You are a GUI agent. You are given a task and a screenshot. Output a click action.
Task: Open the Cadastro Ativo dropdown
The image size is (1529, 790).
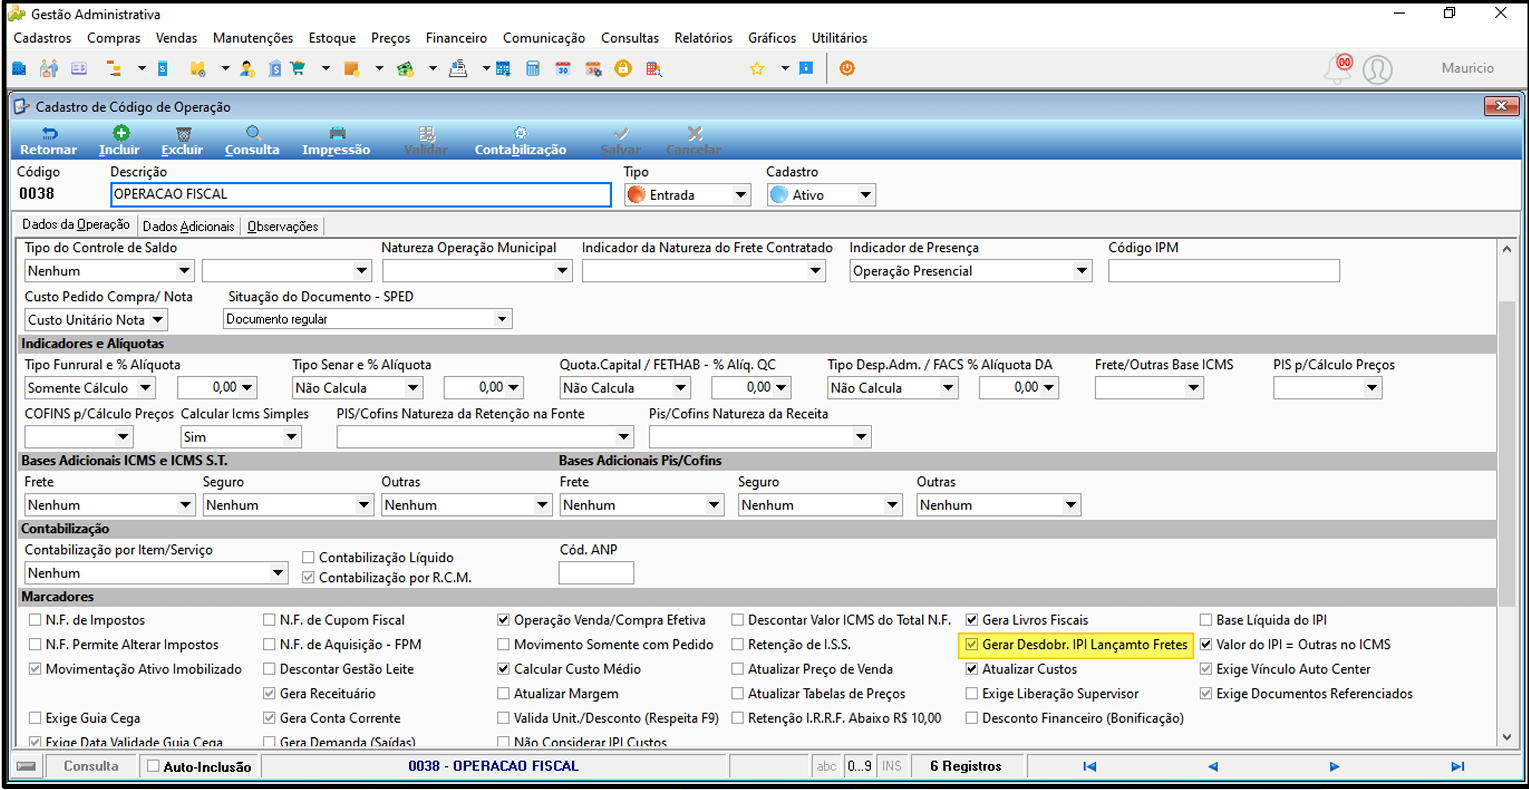tap(821, 195)
